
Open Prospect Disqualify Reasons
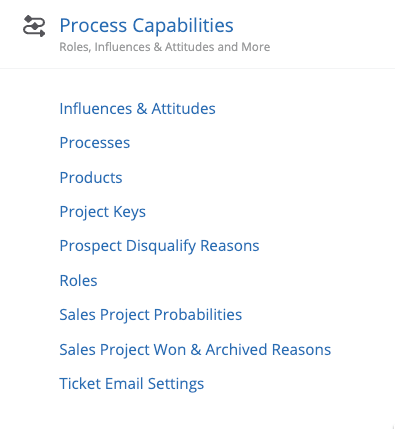click(x=159, y=246)
